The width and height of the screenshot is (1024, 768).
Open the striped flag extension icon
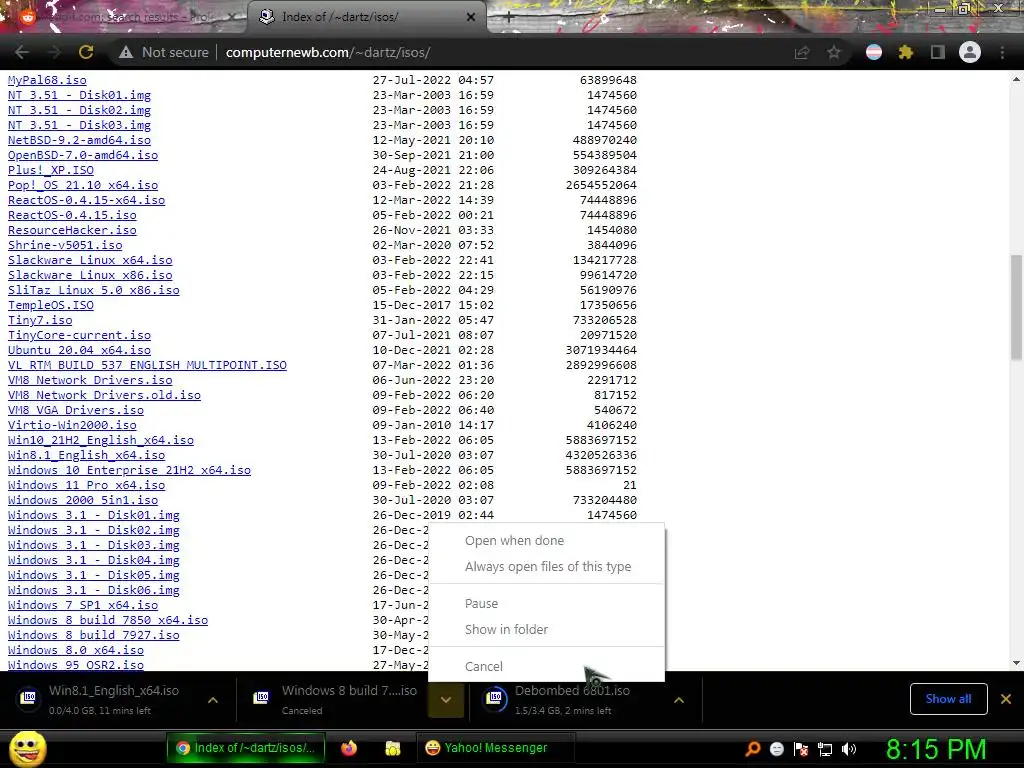874,52
